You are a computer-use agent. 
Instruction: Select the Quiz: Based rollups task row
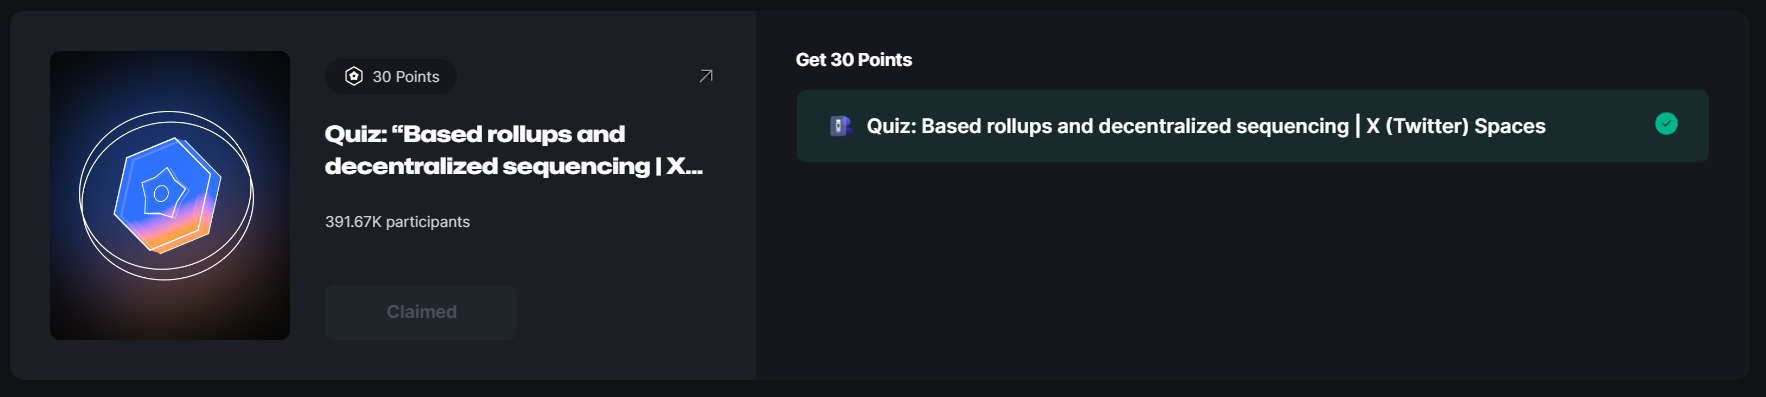pyautogui.click(x=1252, y=126)
